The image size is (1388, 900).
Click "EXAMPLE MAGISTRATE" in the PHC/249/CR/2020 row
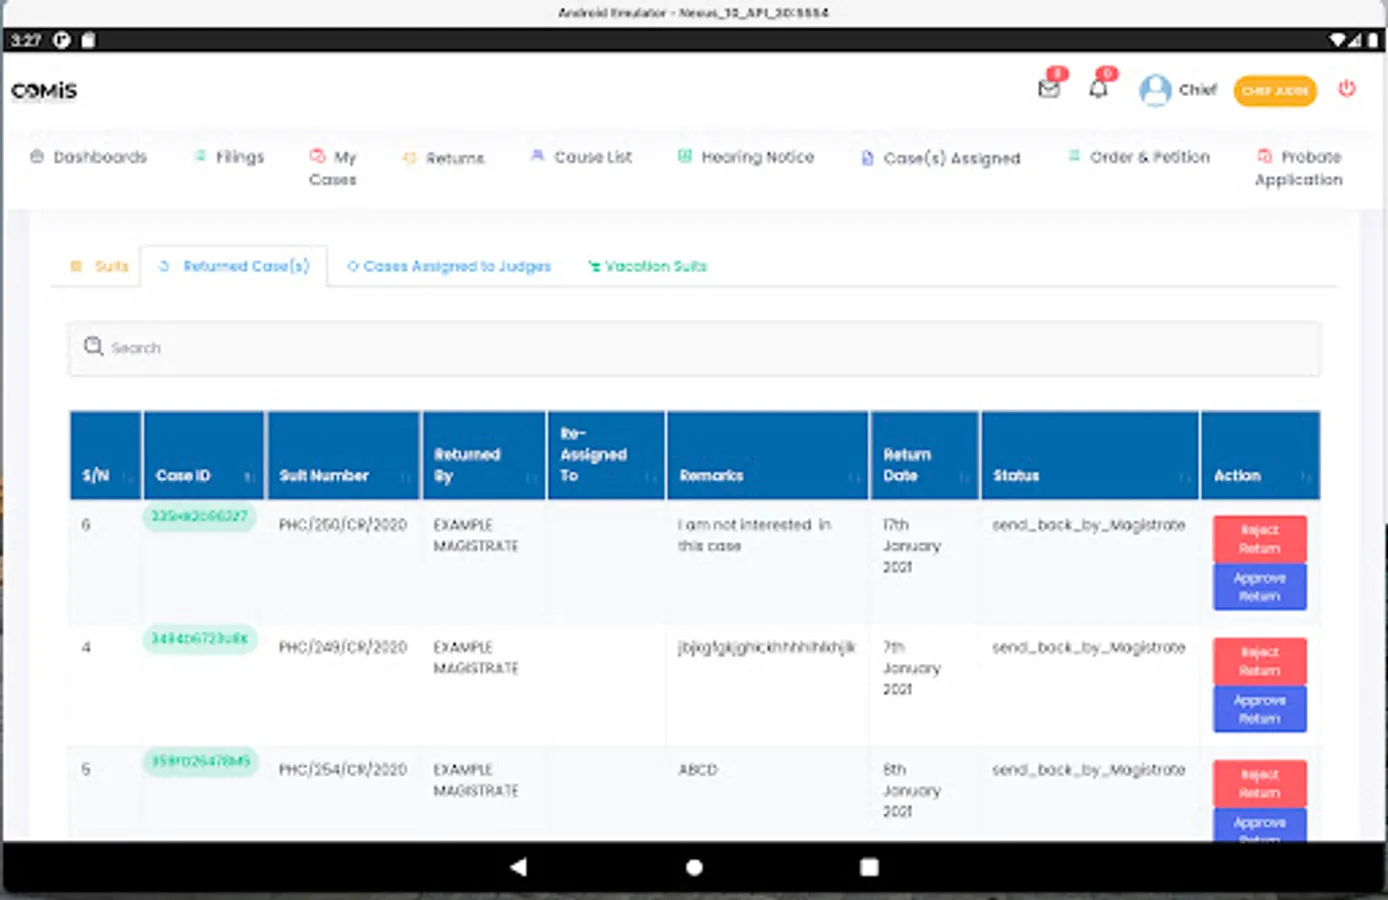click(x=476, y=657)
